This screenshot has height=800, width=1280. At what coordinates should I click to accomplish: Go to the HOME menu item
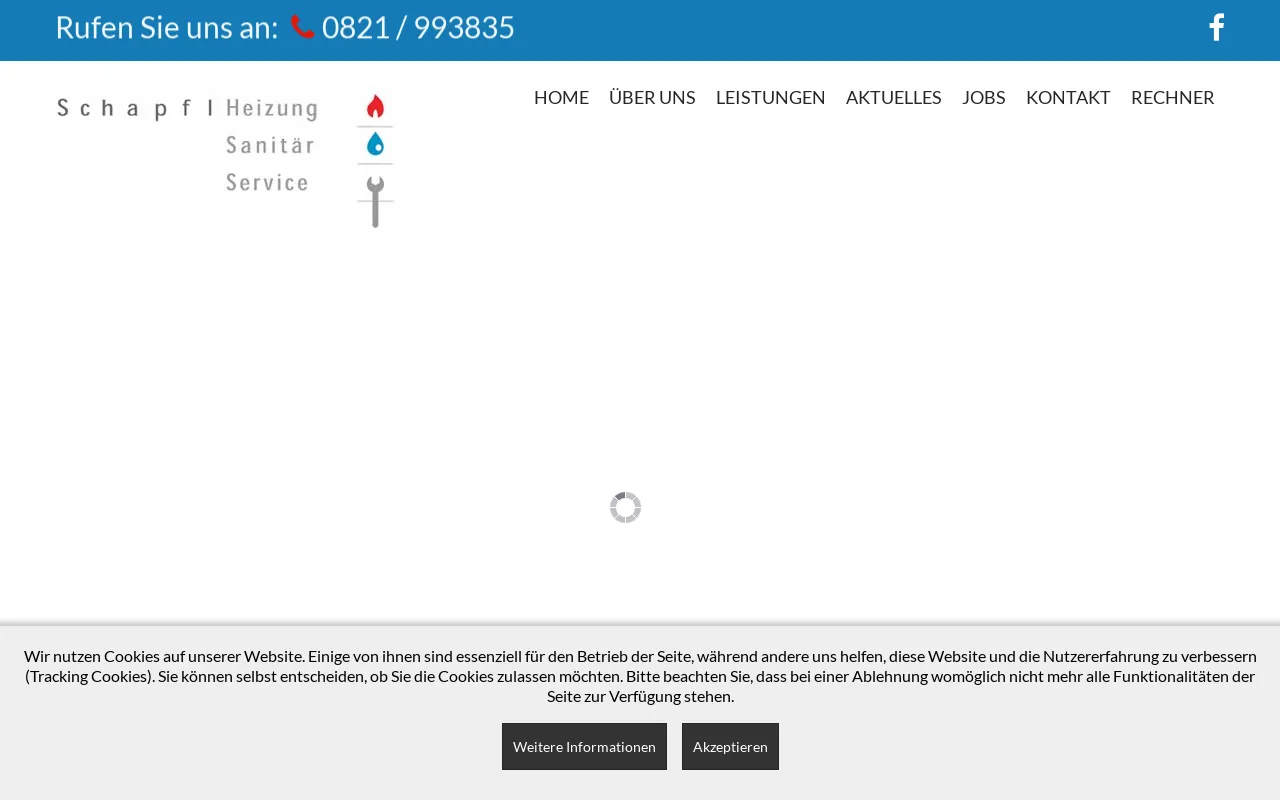561,97
